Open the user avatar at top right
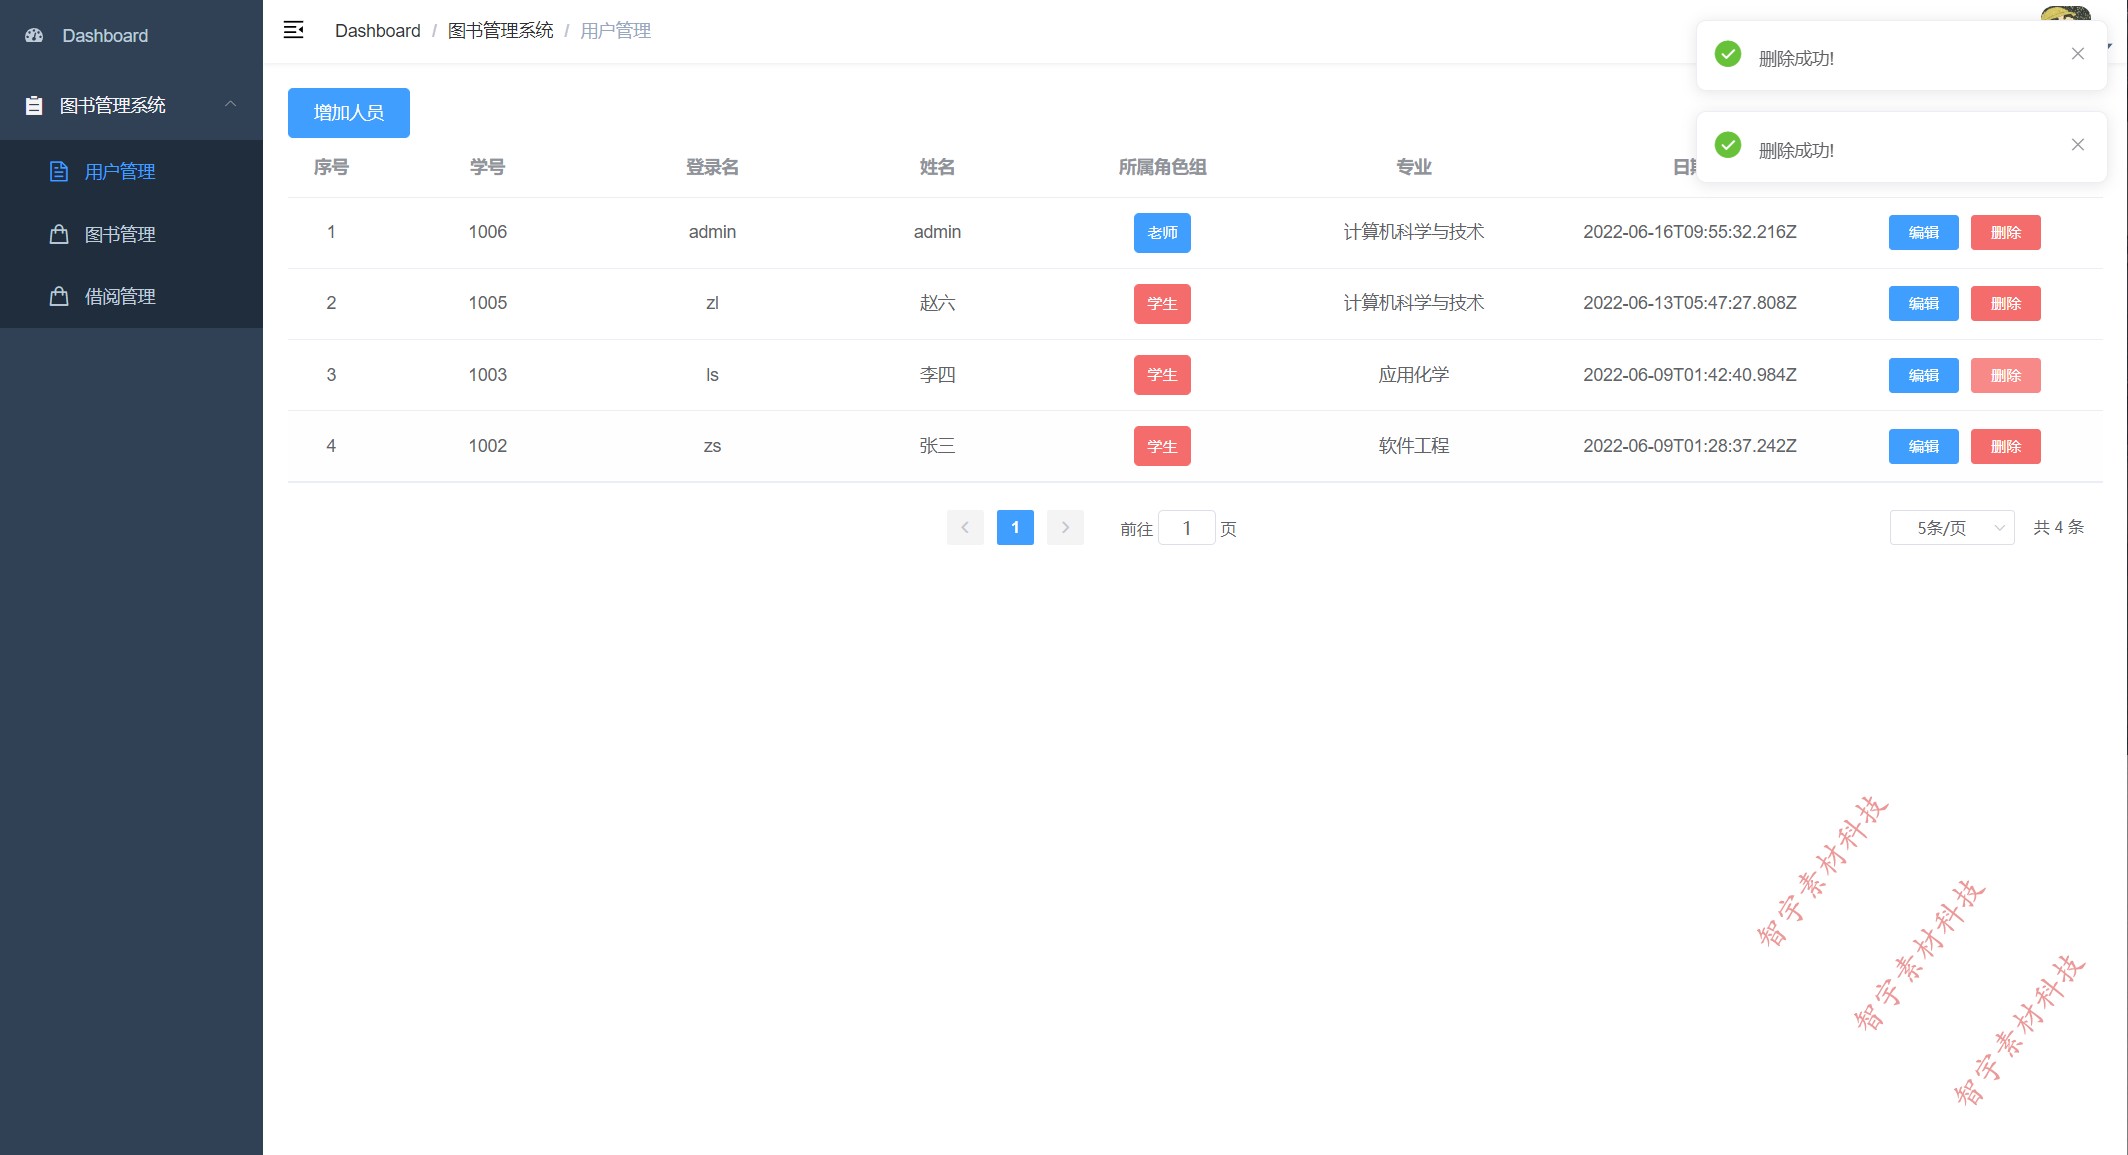 pos(2065,13)
